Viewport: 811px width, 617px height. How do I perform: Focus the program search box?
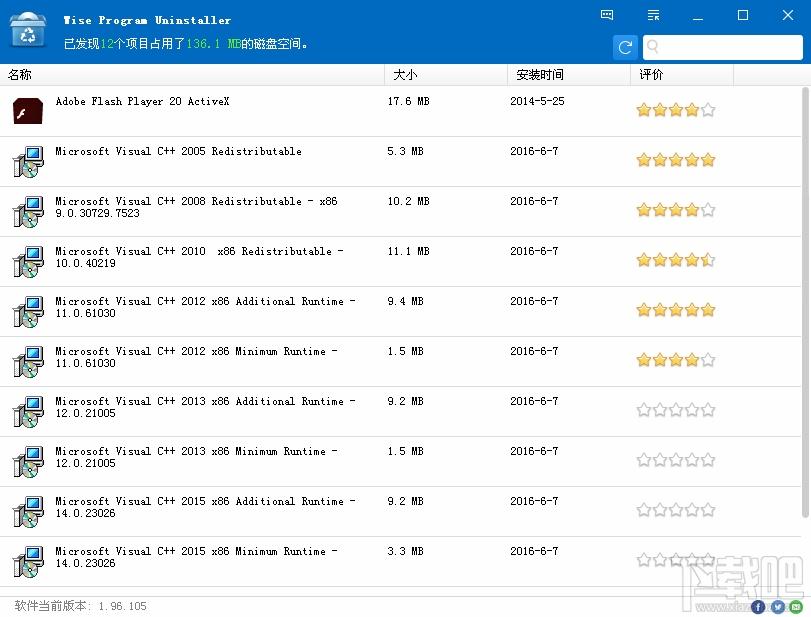click(723, 48)
